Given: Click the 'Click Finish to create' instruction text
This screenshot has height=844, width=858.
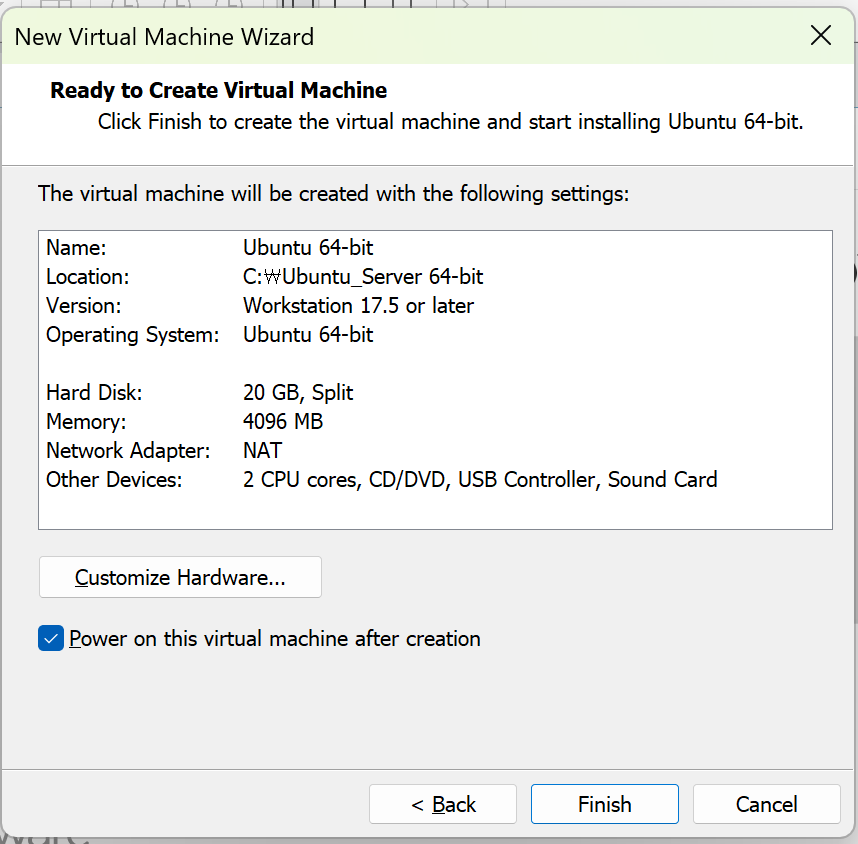Looking at the screenshot, I should click(450, 122).
